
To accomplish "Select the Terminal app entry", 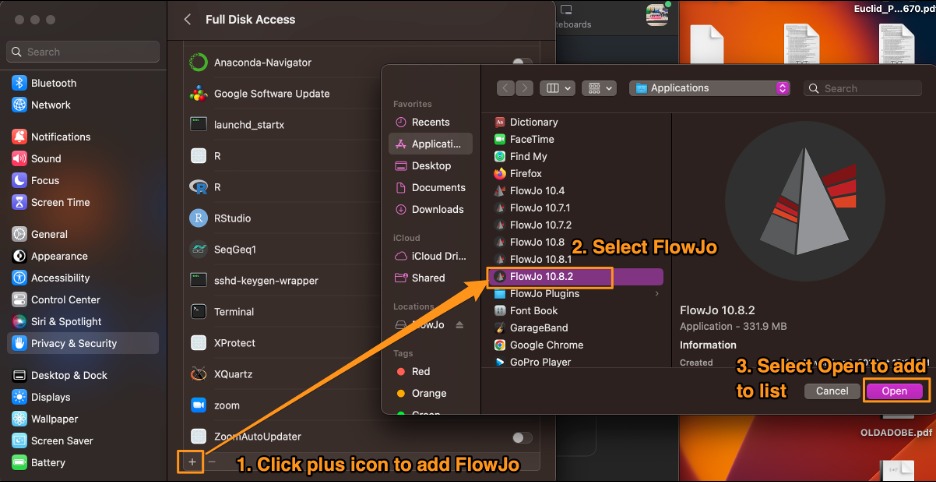I will tap(234, 312).
